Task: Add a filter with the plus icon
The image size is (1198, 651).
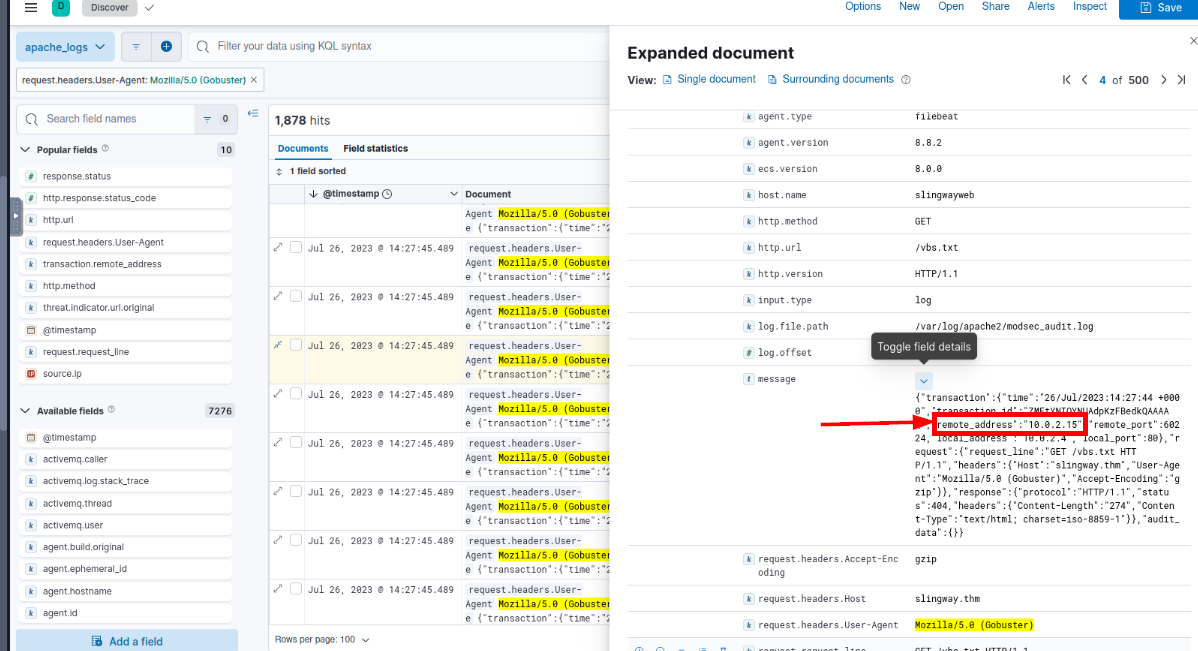Action: pos(165,46)
